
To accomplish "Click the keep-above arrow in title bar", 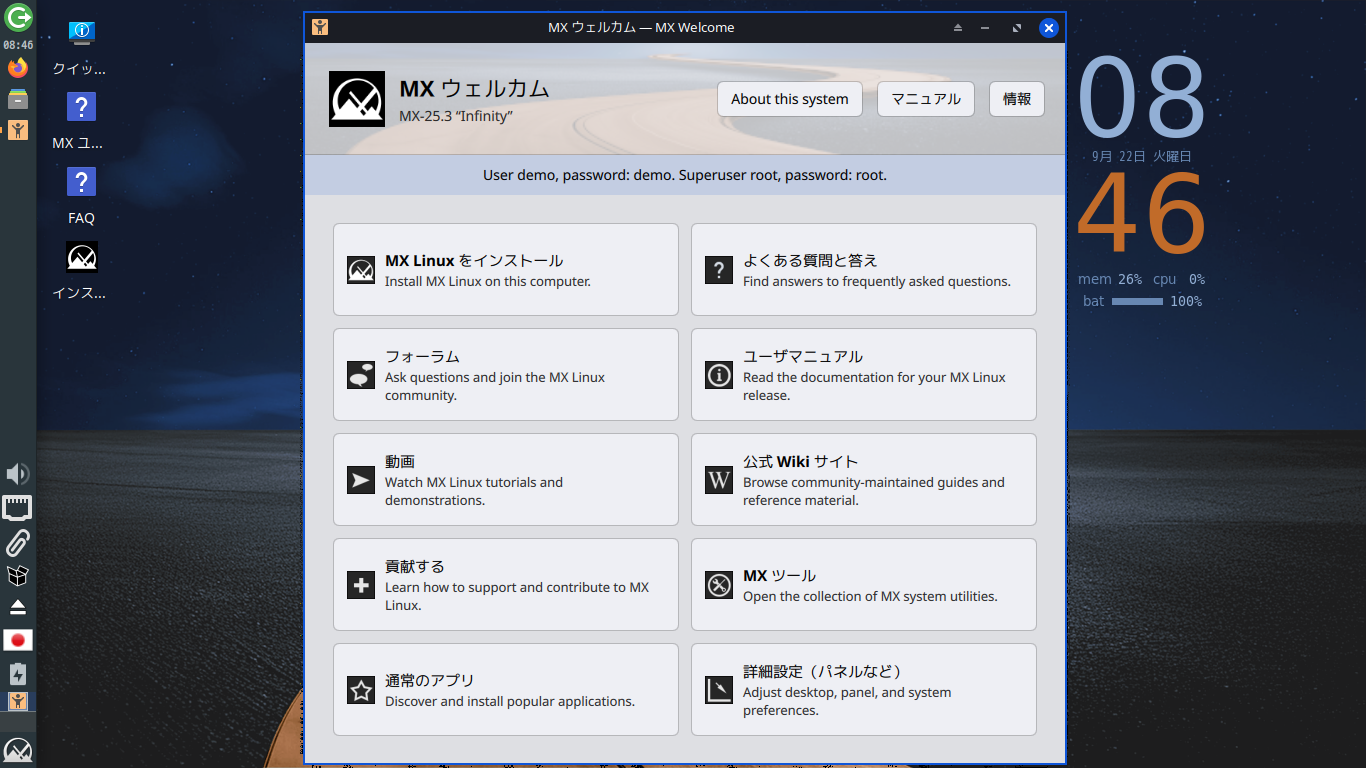I will (x=957, y=28).
